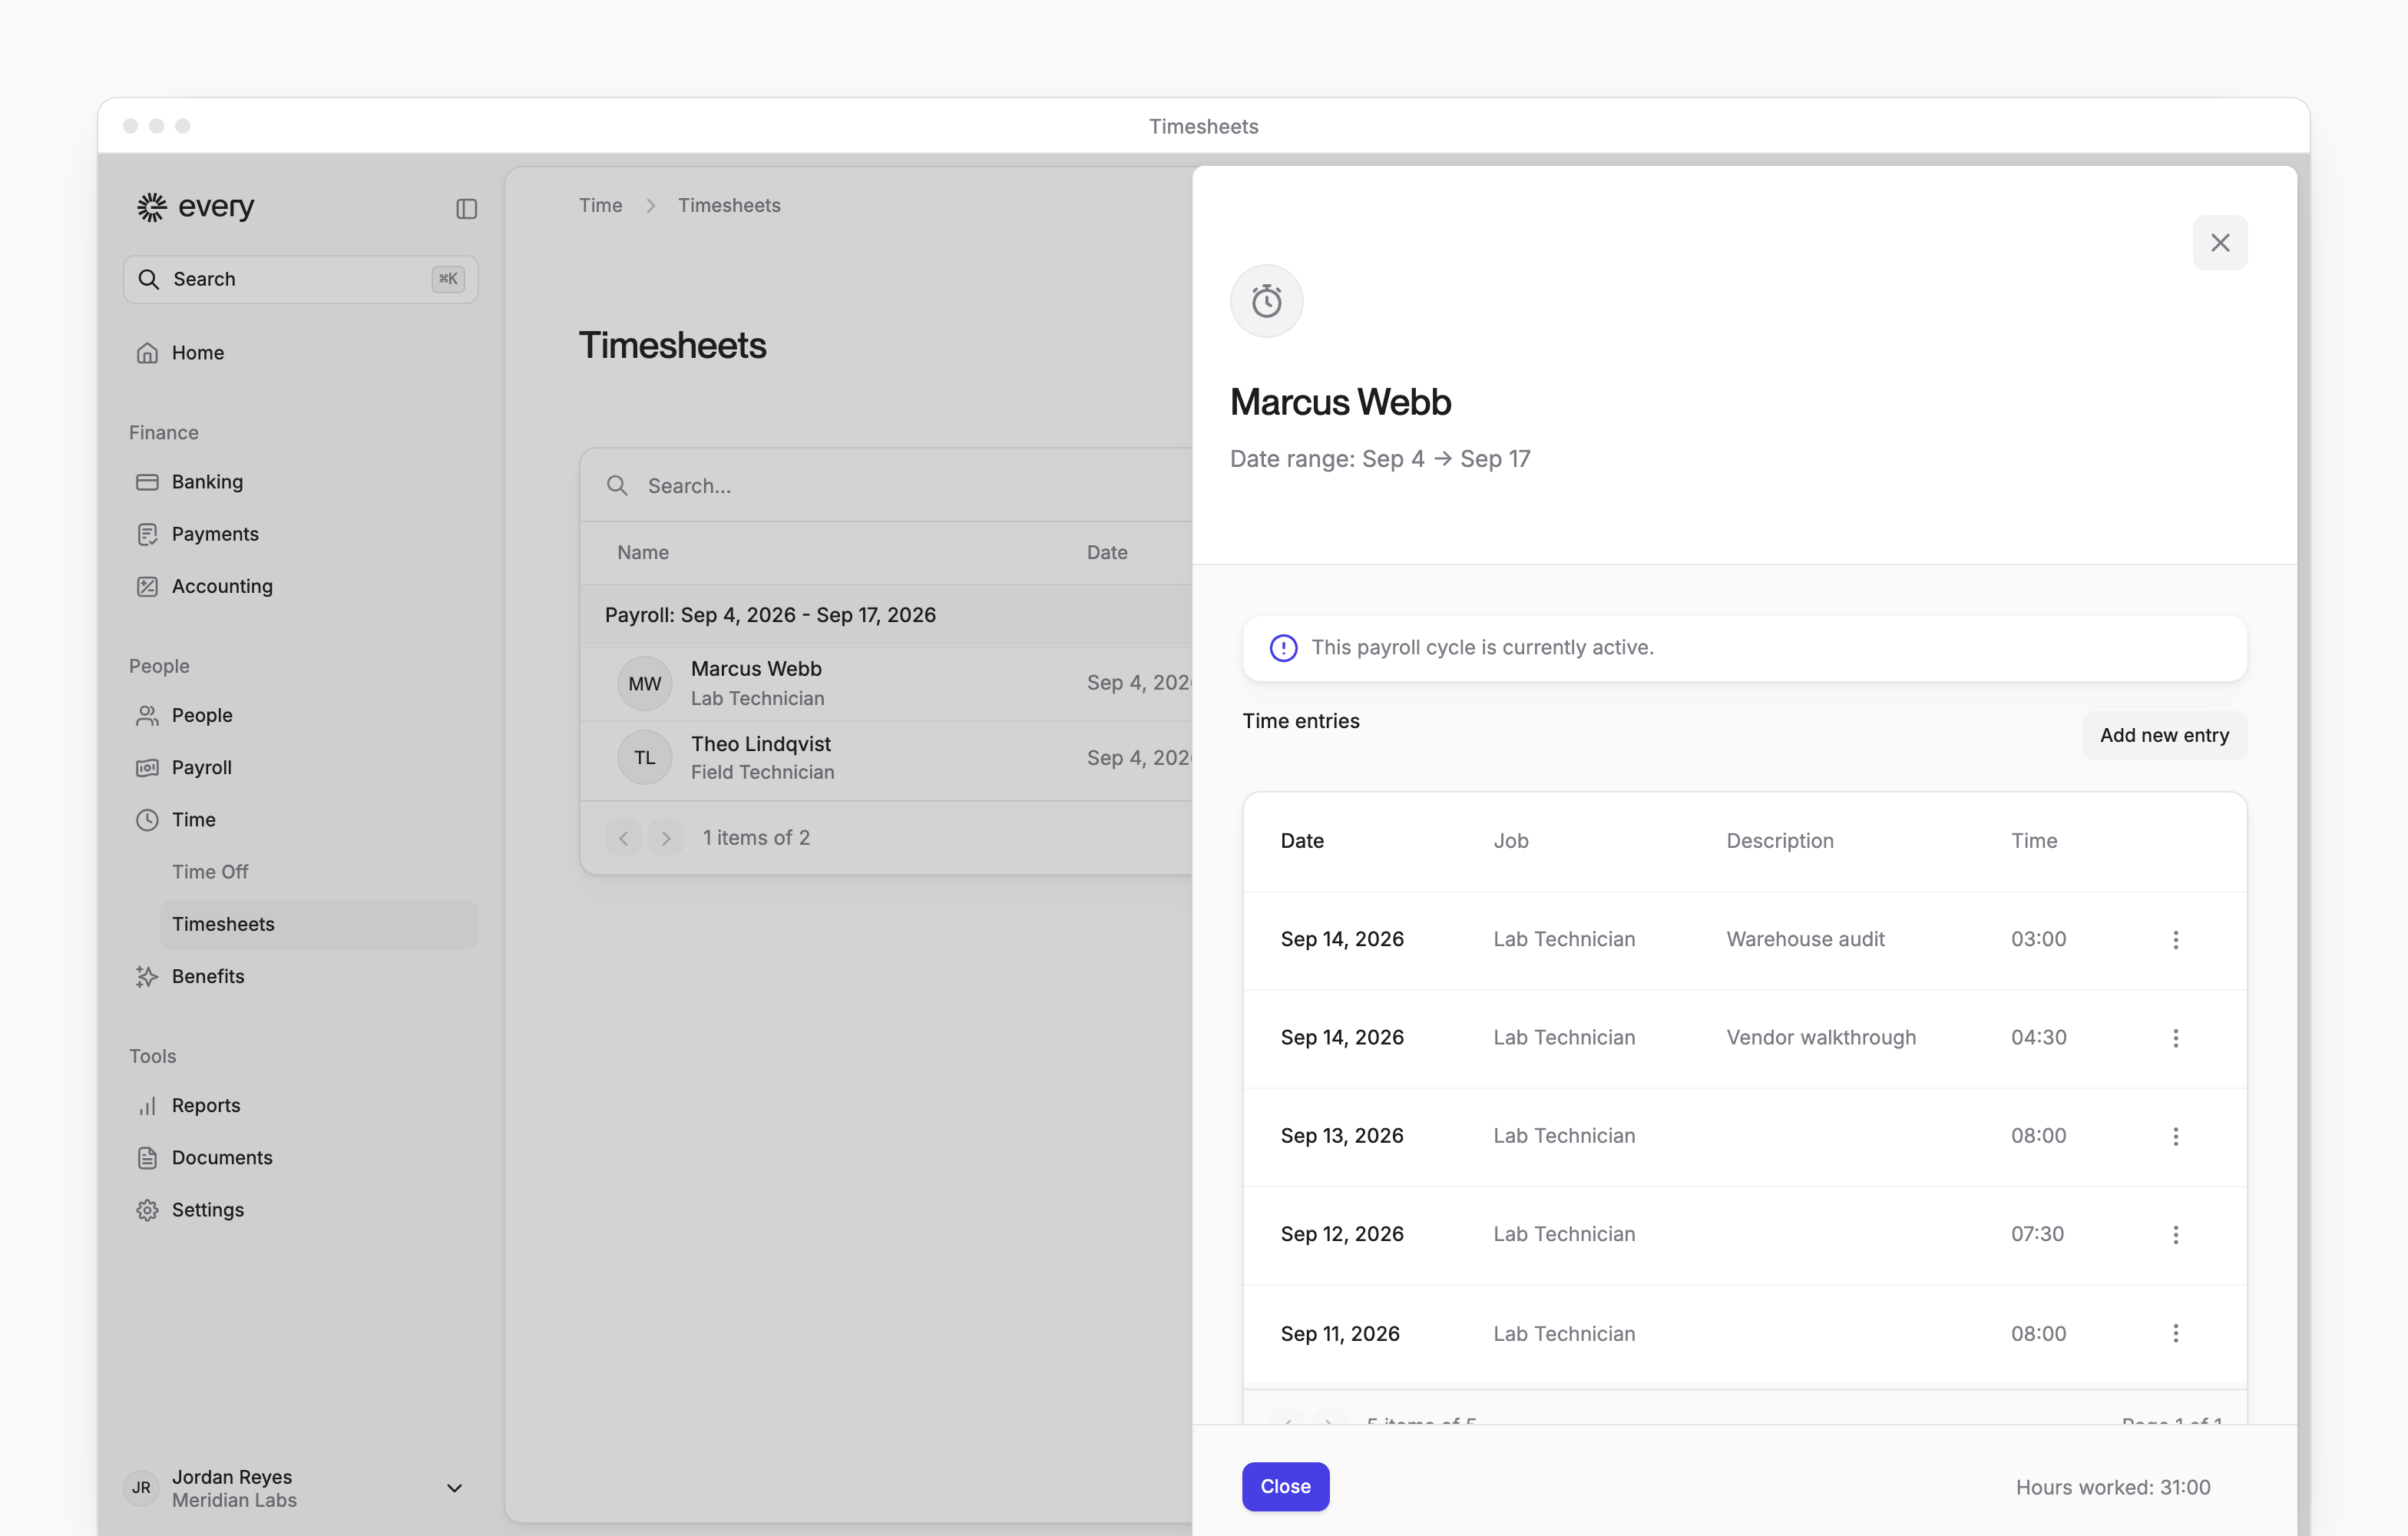This screenshot has width=2408, height=1536.
Task: Select Marcus Webb row in list
Action: pos(886,683)
